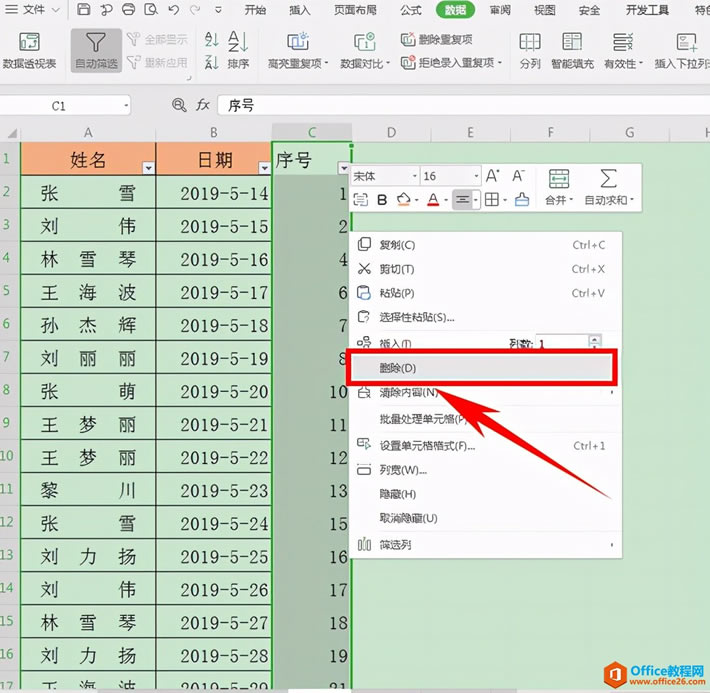Click the 列数 spinner arrows
Screen dimensions: 710x693
(x=595, y=342)
